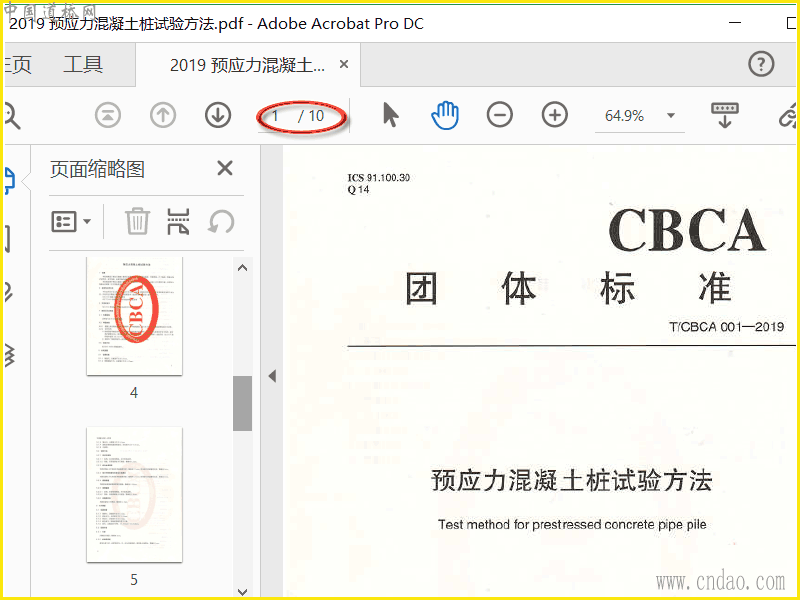Viewport: 800px width, 600px height.
Task: Switch to the 工具 tab
Action: pos(83,65)
